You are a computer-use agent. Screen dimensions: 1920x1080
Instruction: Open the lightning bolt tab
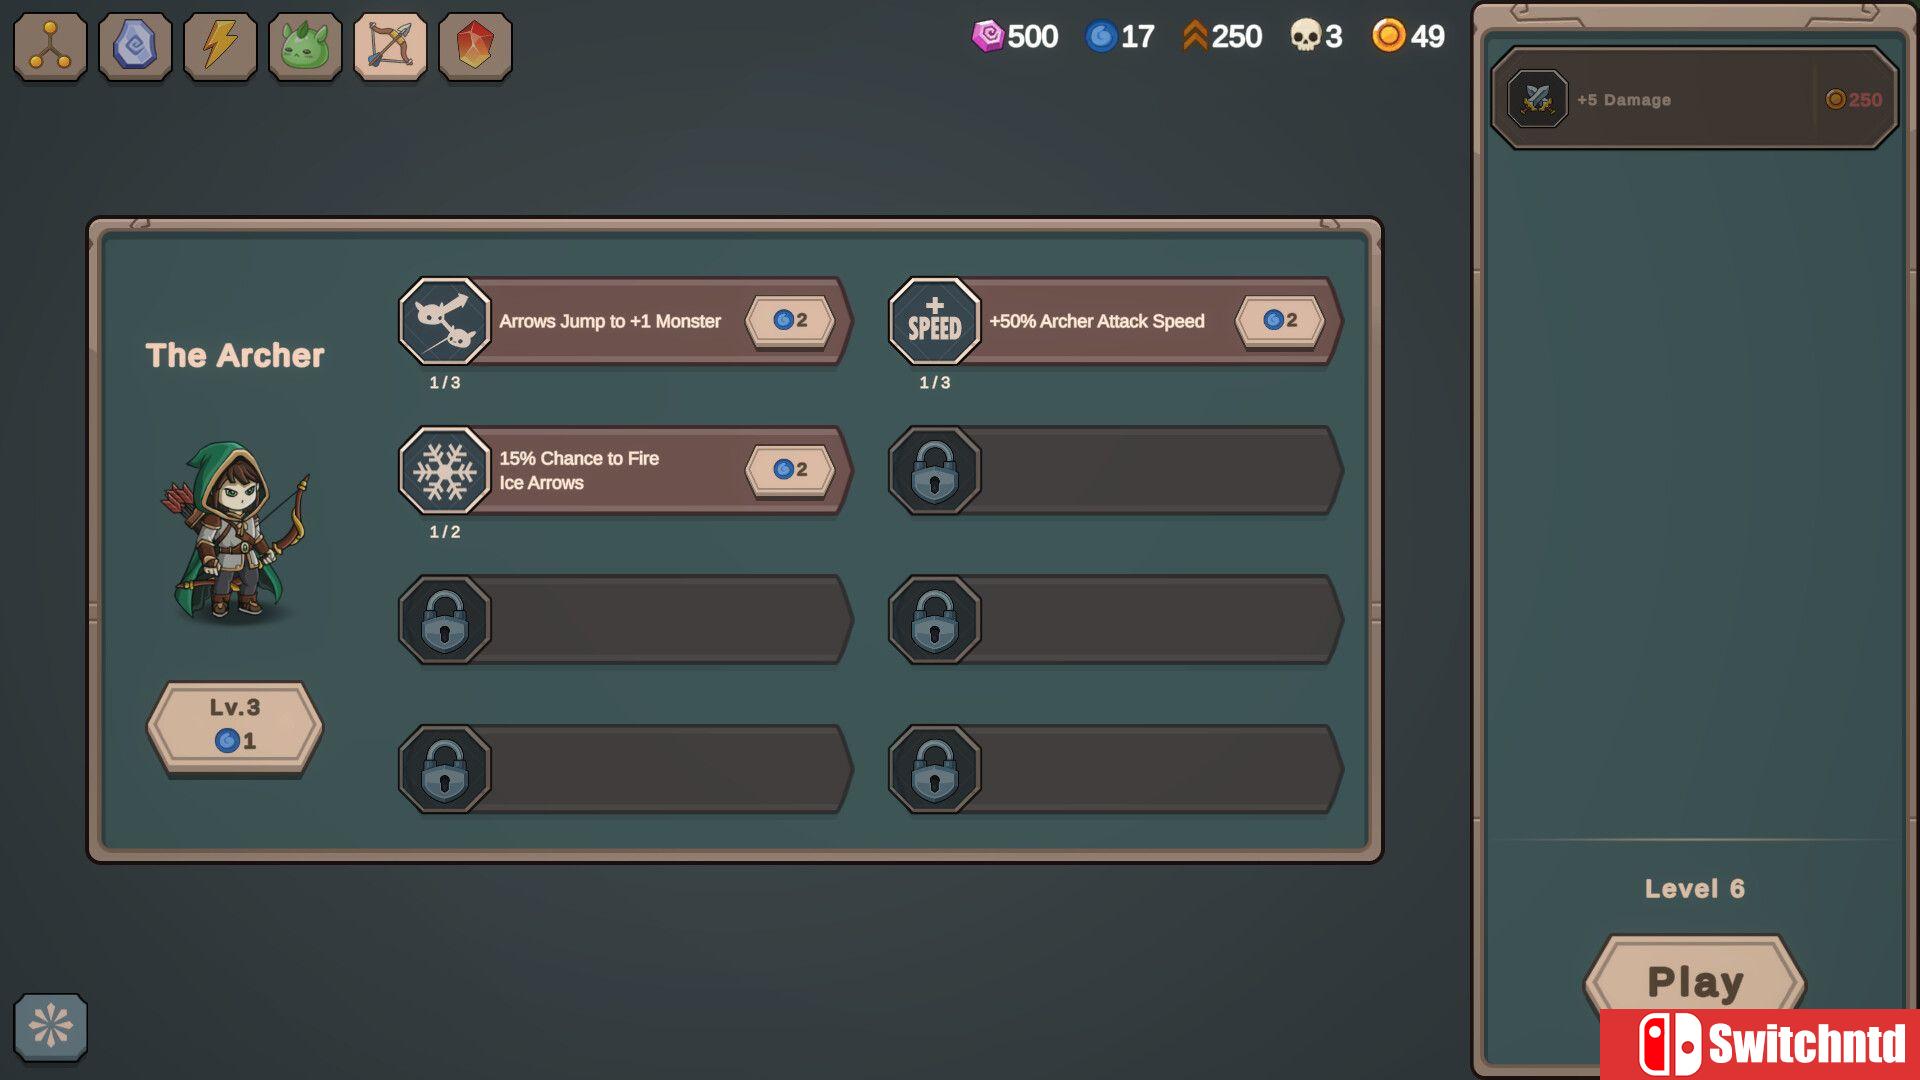[x=220, y=46]
